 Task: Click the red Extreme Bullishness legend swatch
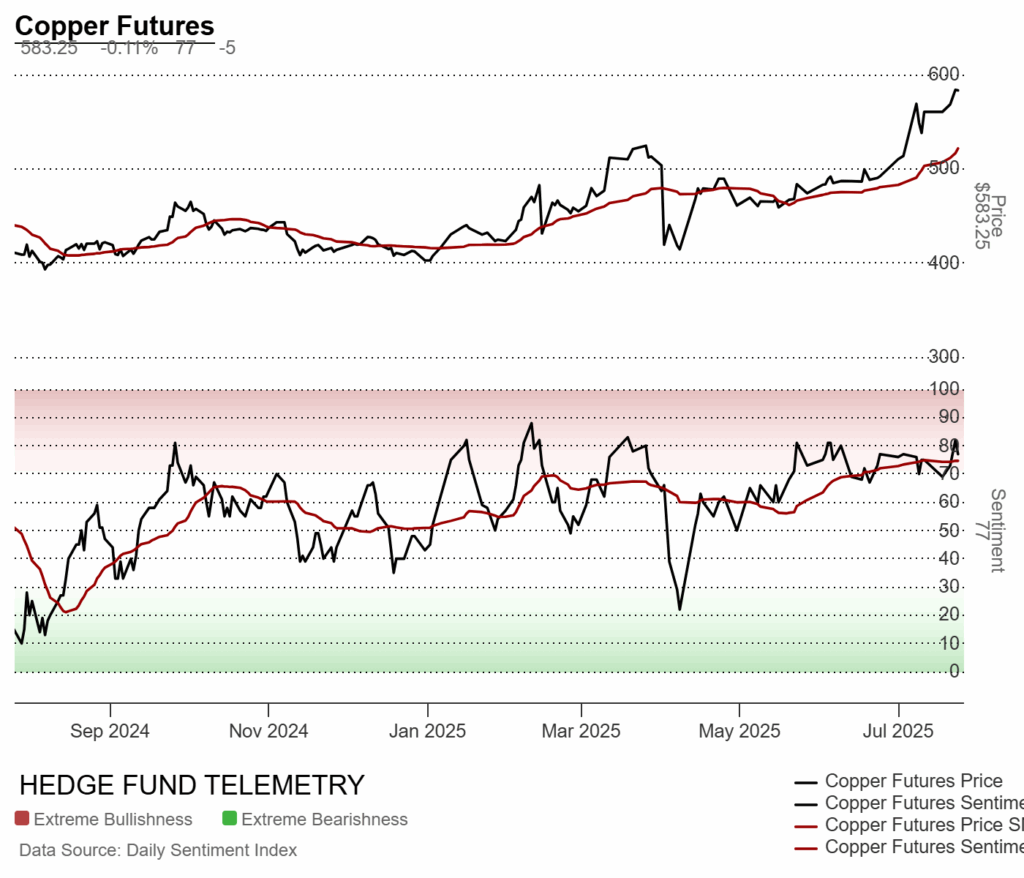(x=22, y=818)
